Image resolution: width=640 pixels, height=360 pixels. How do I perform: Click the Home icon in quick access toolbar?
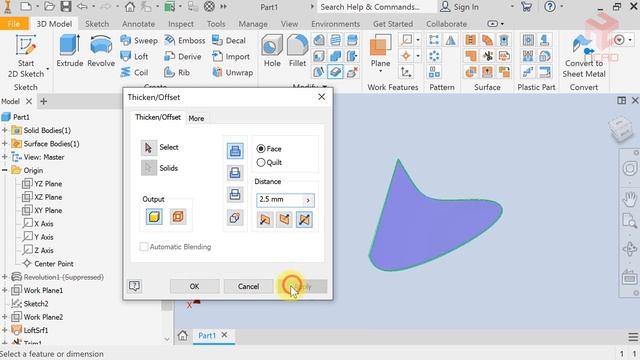(130, 7)
